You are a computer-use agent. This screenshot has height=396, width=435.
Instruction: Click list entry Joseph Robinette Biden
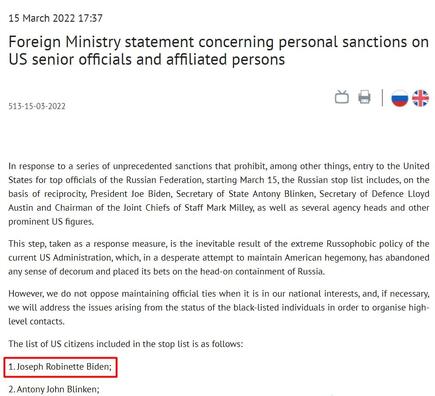pos(60,367)
